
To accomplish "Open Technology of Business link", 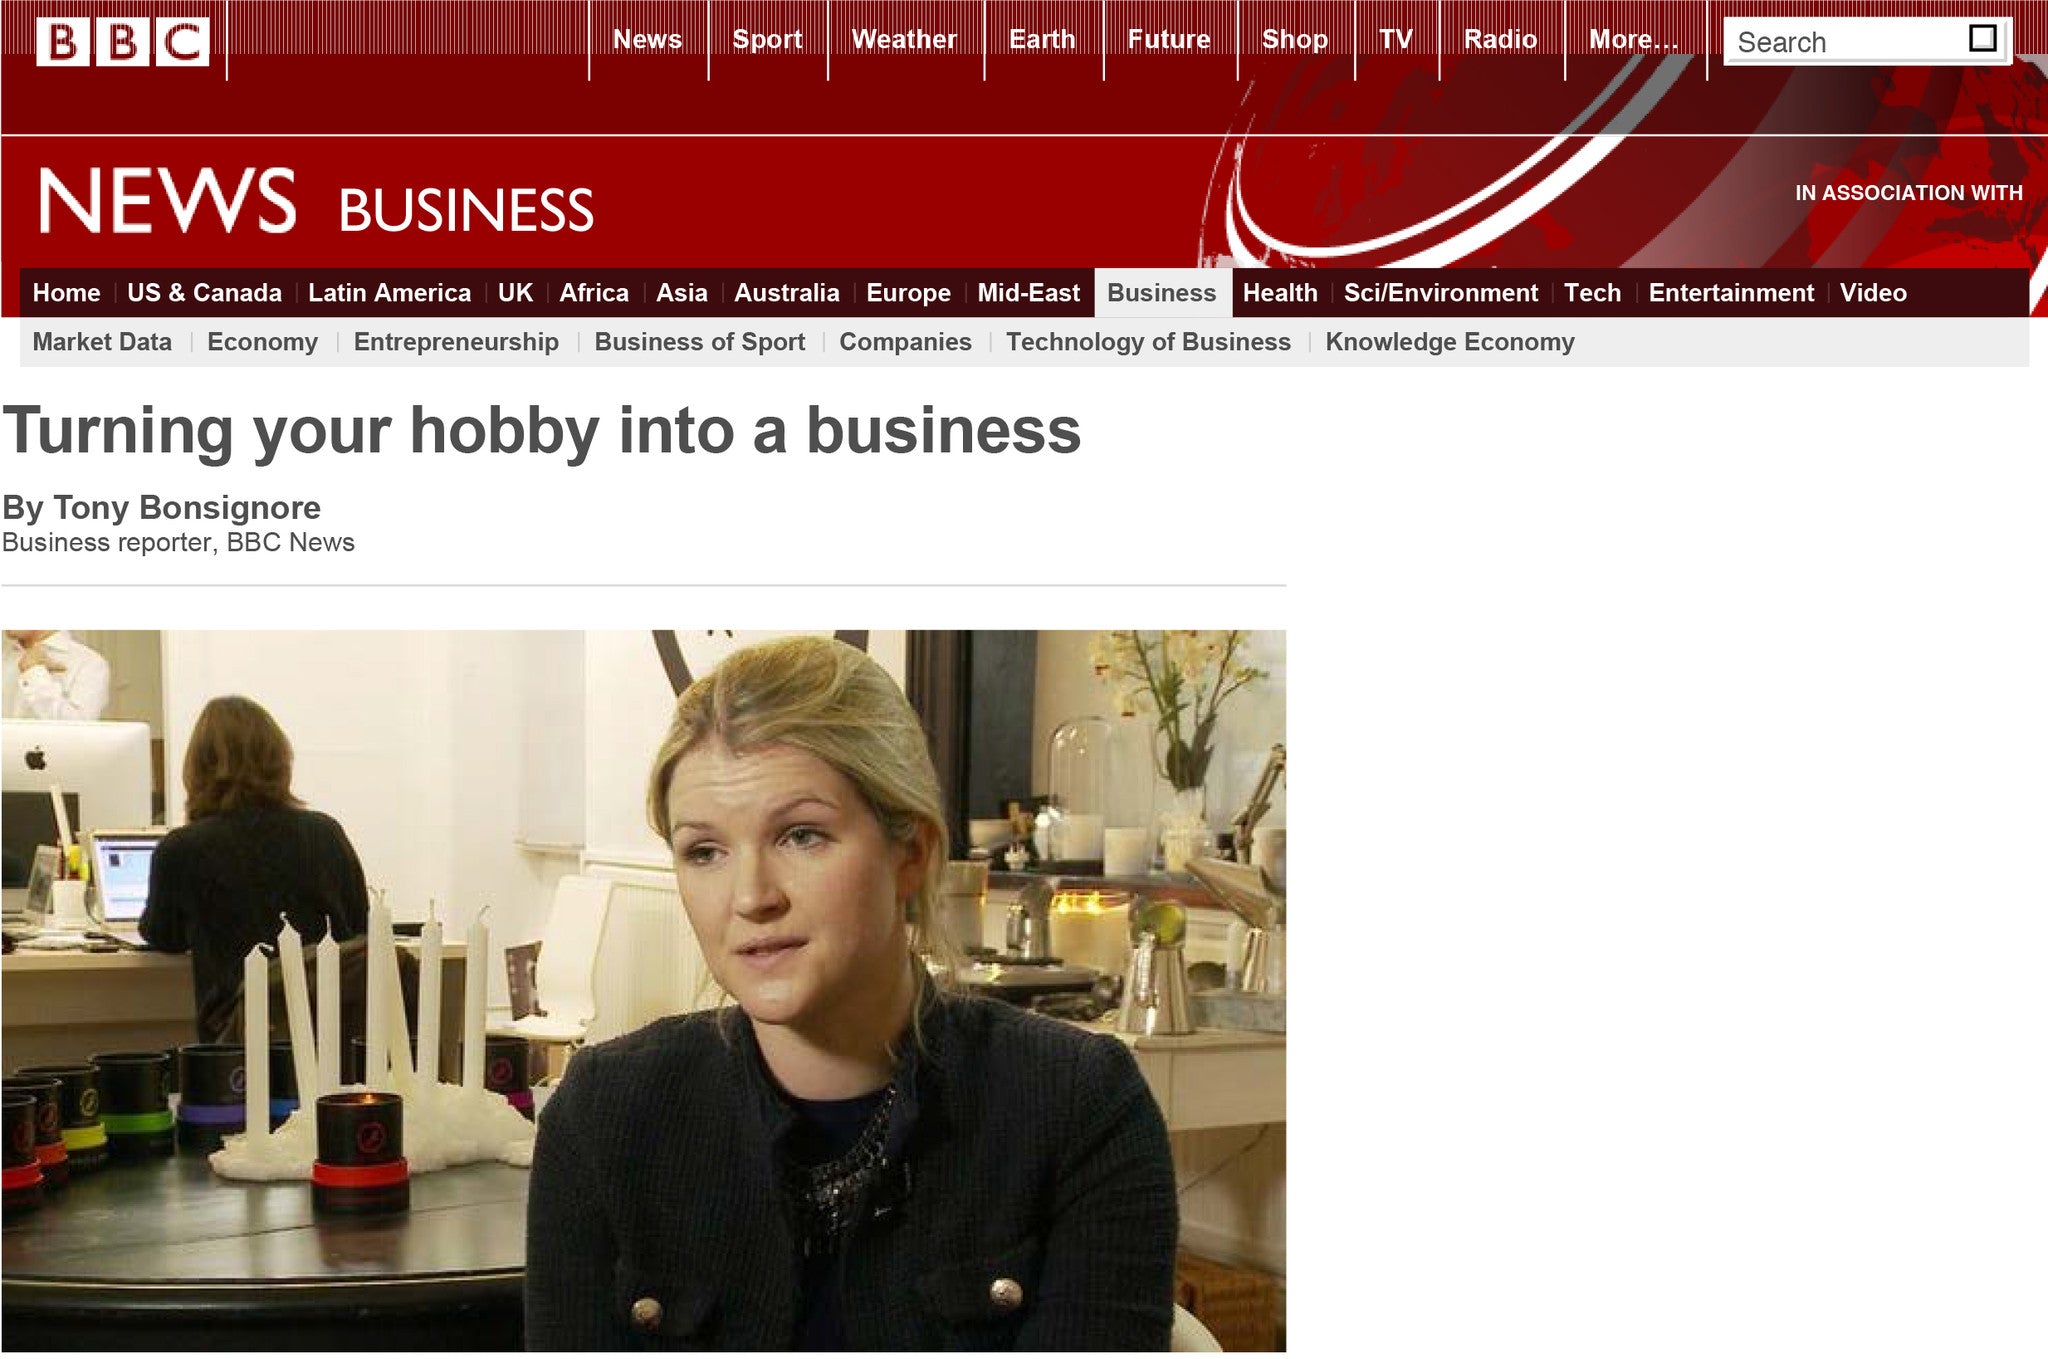I will point(1148,342).
